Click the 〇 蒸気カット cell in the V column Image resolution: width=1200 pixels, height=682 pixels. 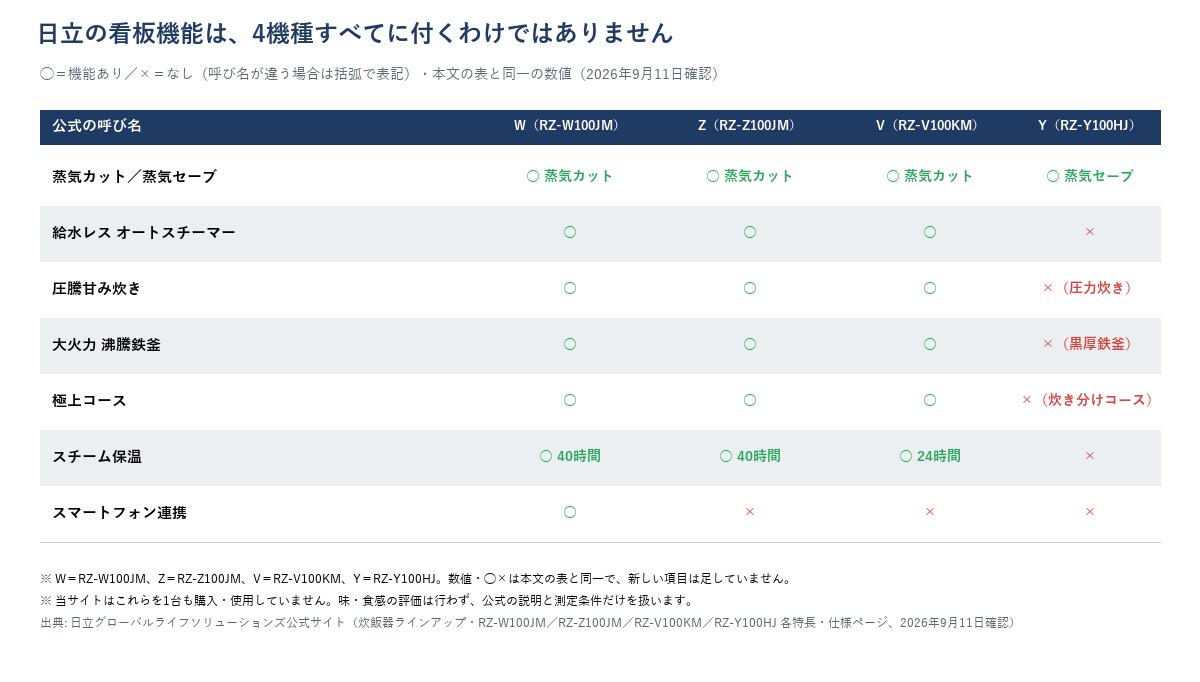coord(930,176)
